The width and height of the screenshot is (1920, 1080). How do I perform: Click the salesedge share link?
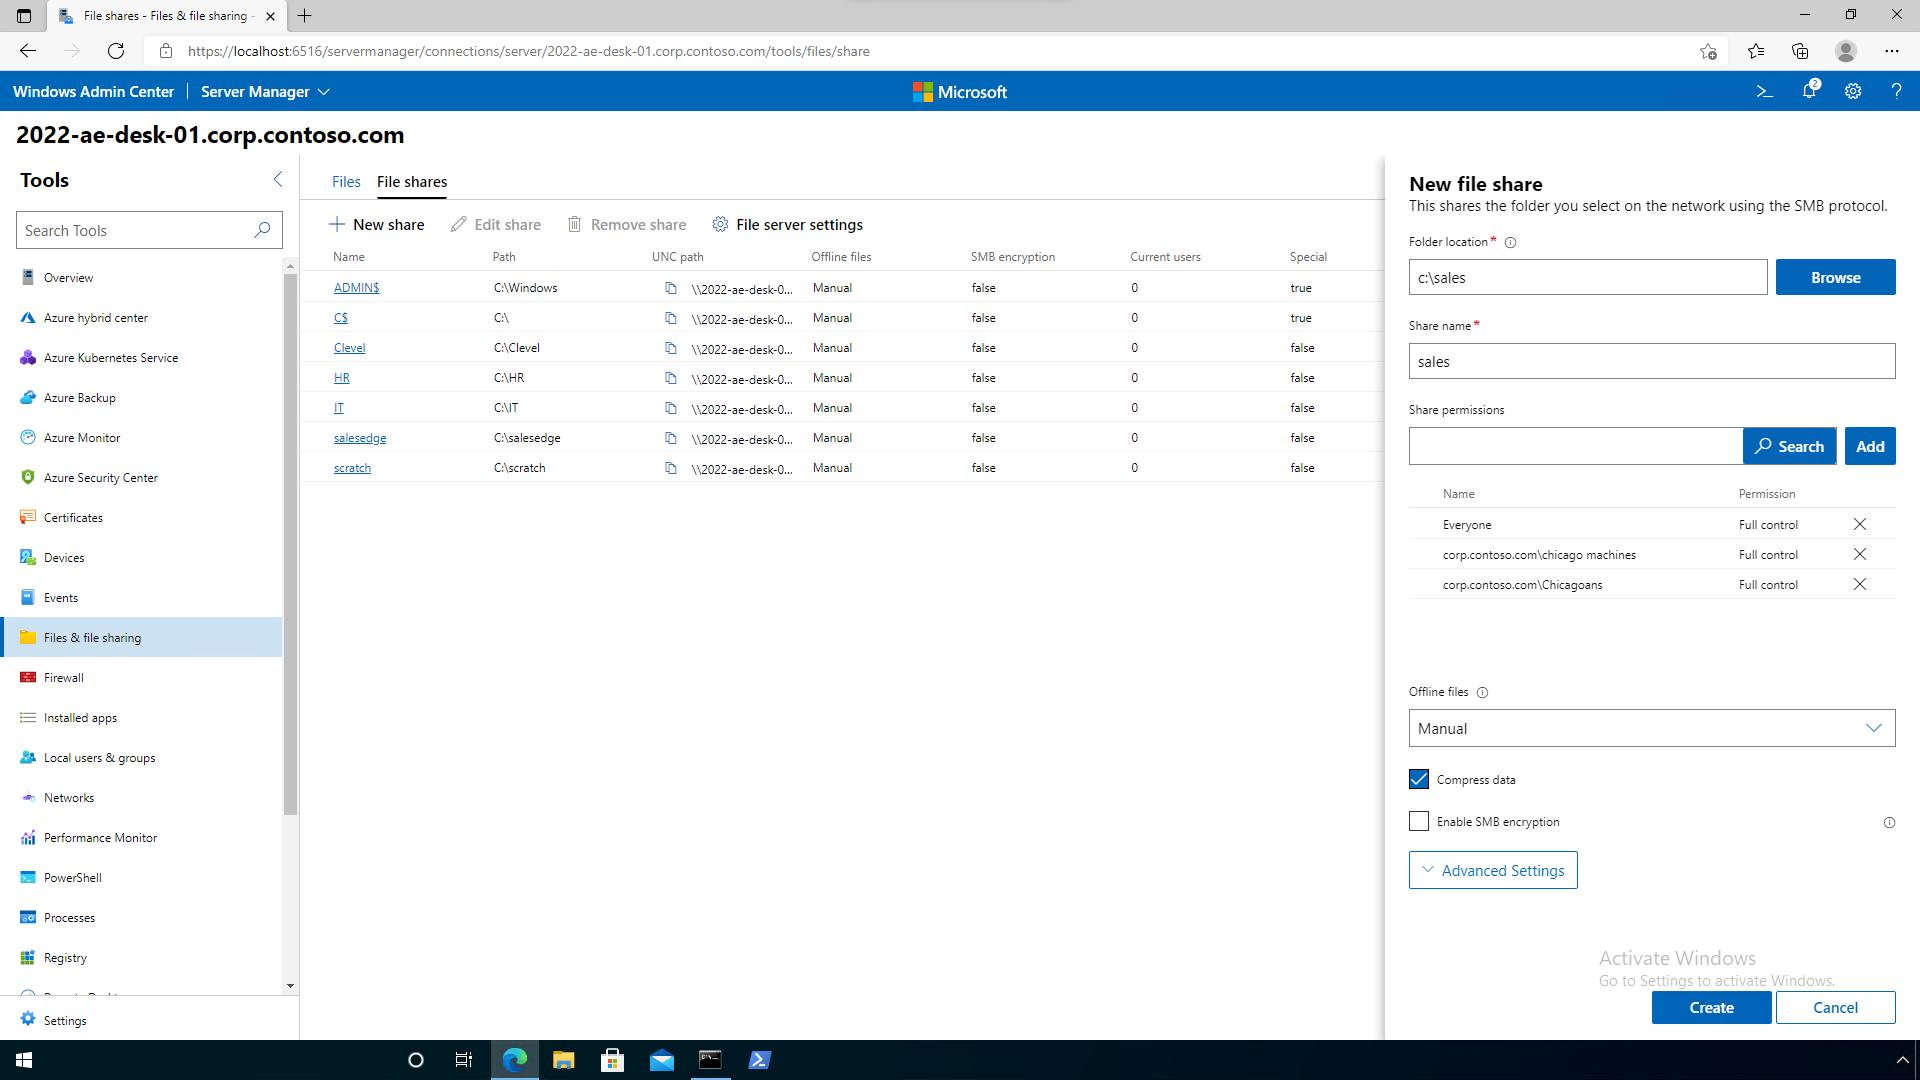click(359, 436)
